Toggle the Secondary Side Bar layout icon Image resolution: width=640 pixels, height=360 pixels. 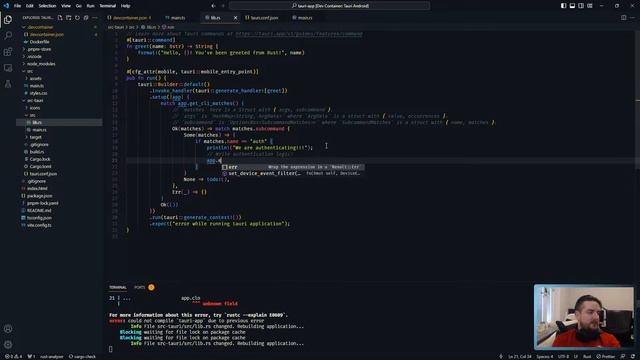click(x=581, y=6)
